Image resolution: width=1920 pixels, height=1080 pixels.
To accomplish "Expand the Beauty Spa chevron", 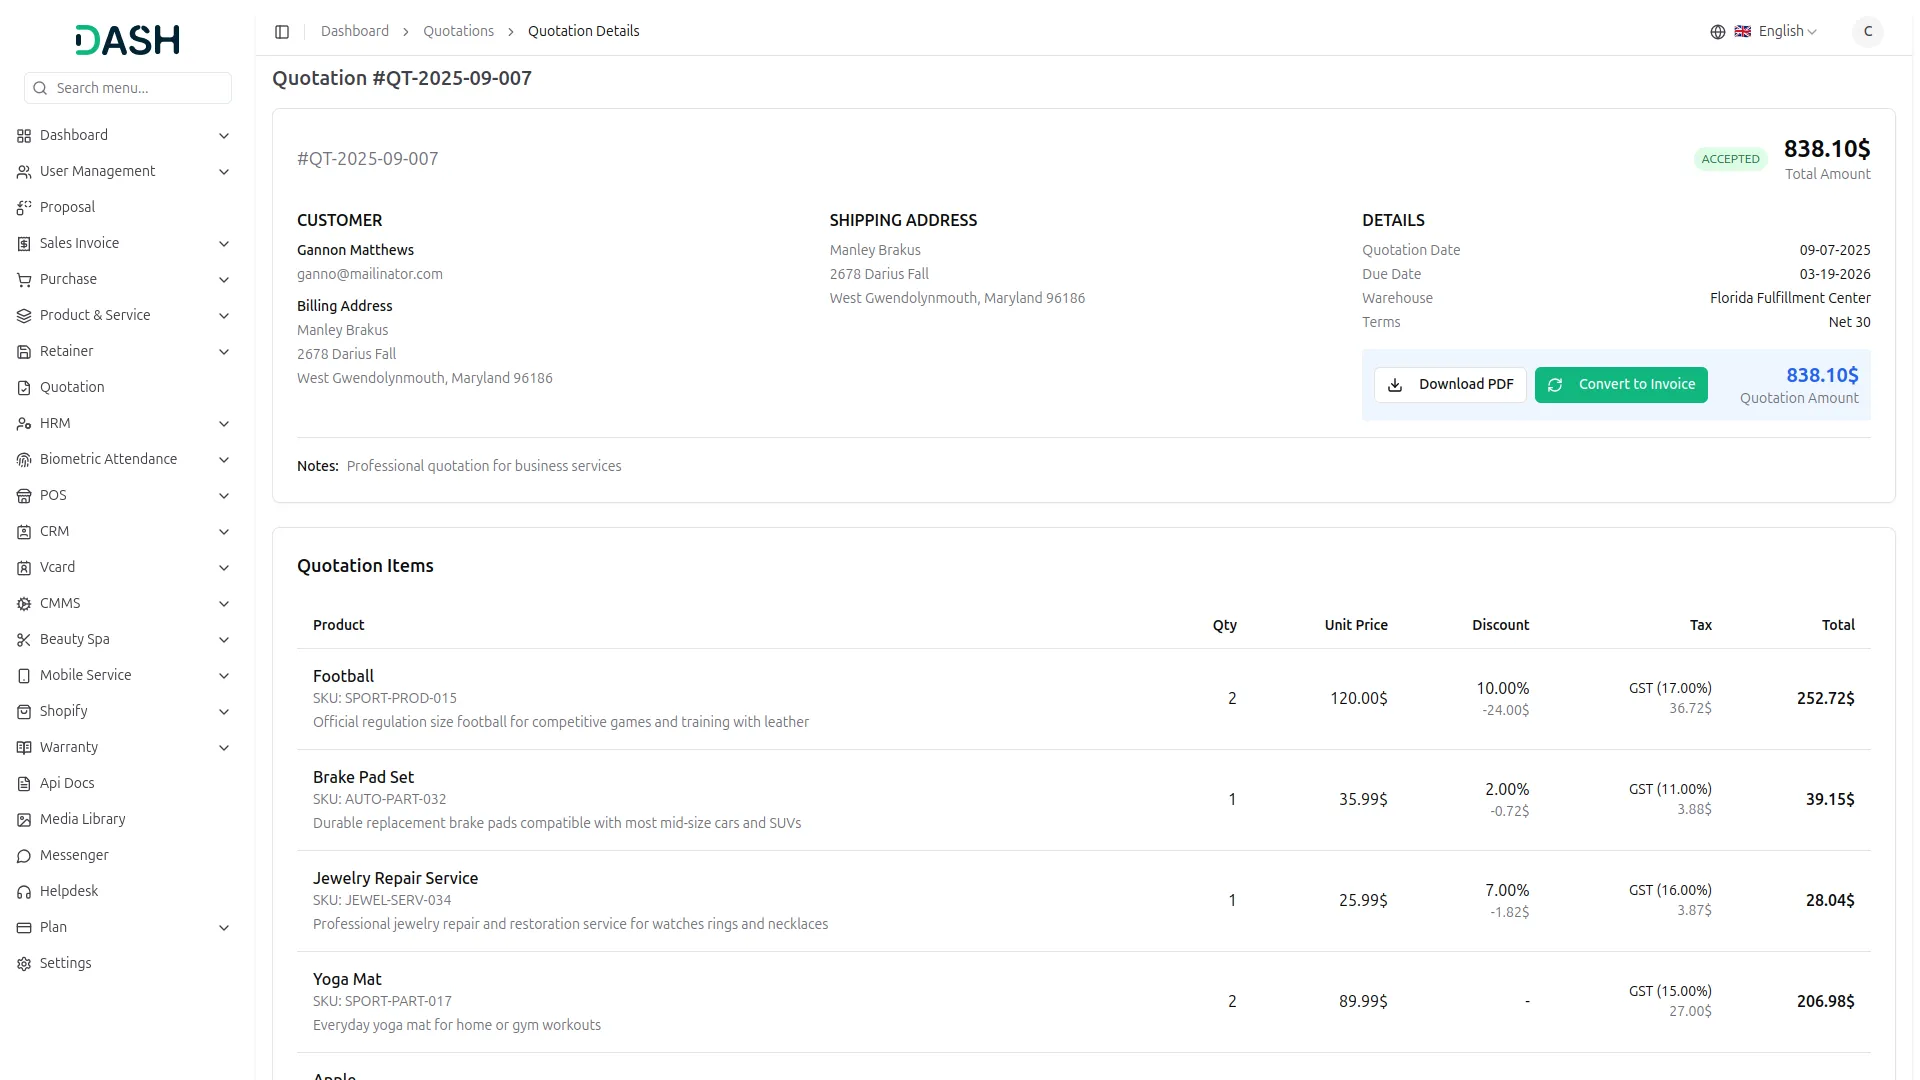I will coord(224,640).
